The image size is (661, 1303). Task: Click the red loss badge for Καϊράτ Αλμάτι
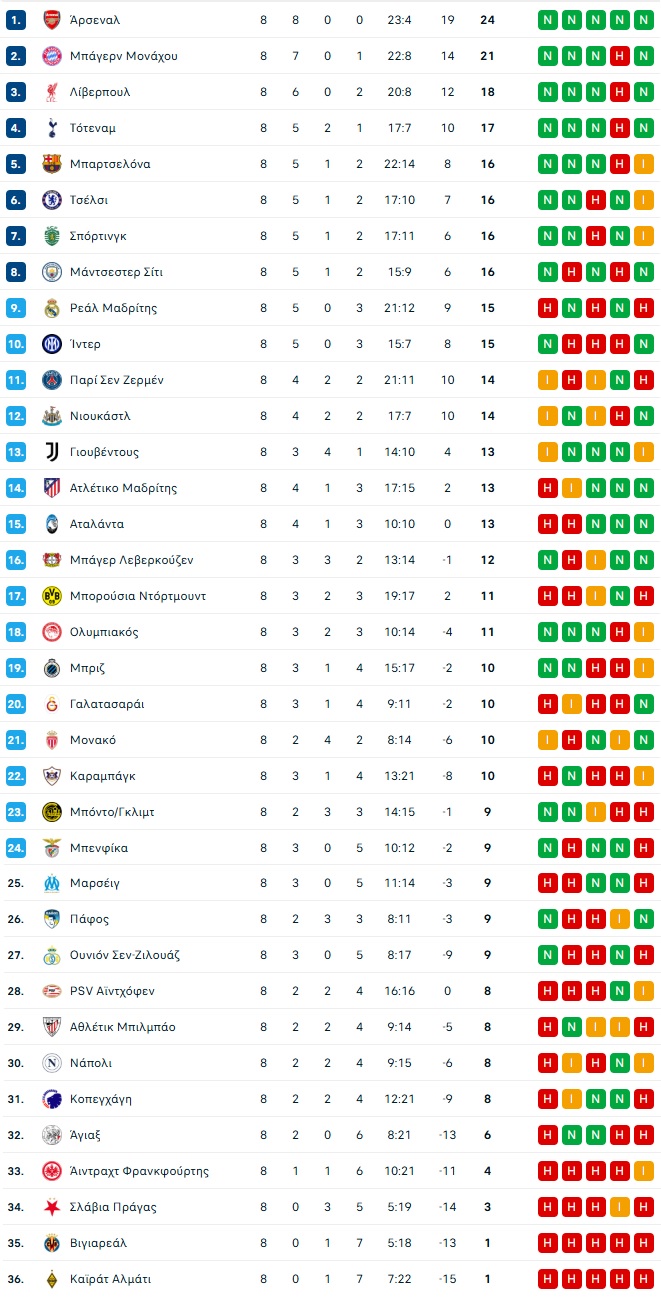[x=643, y=1279]
